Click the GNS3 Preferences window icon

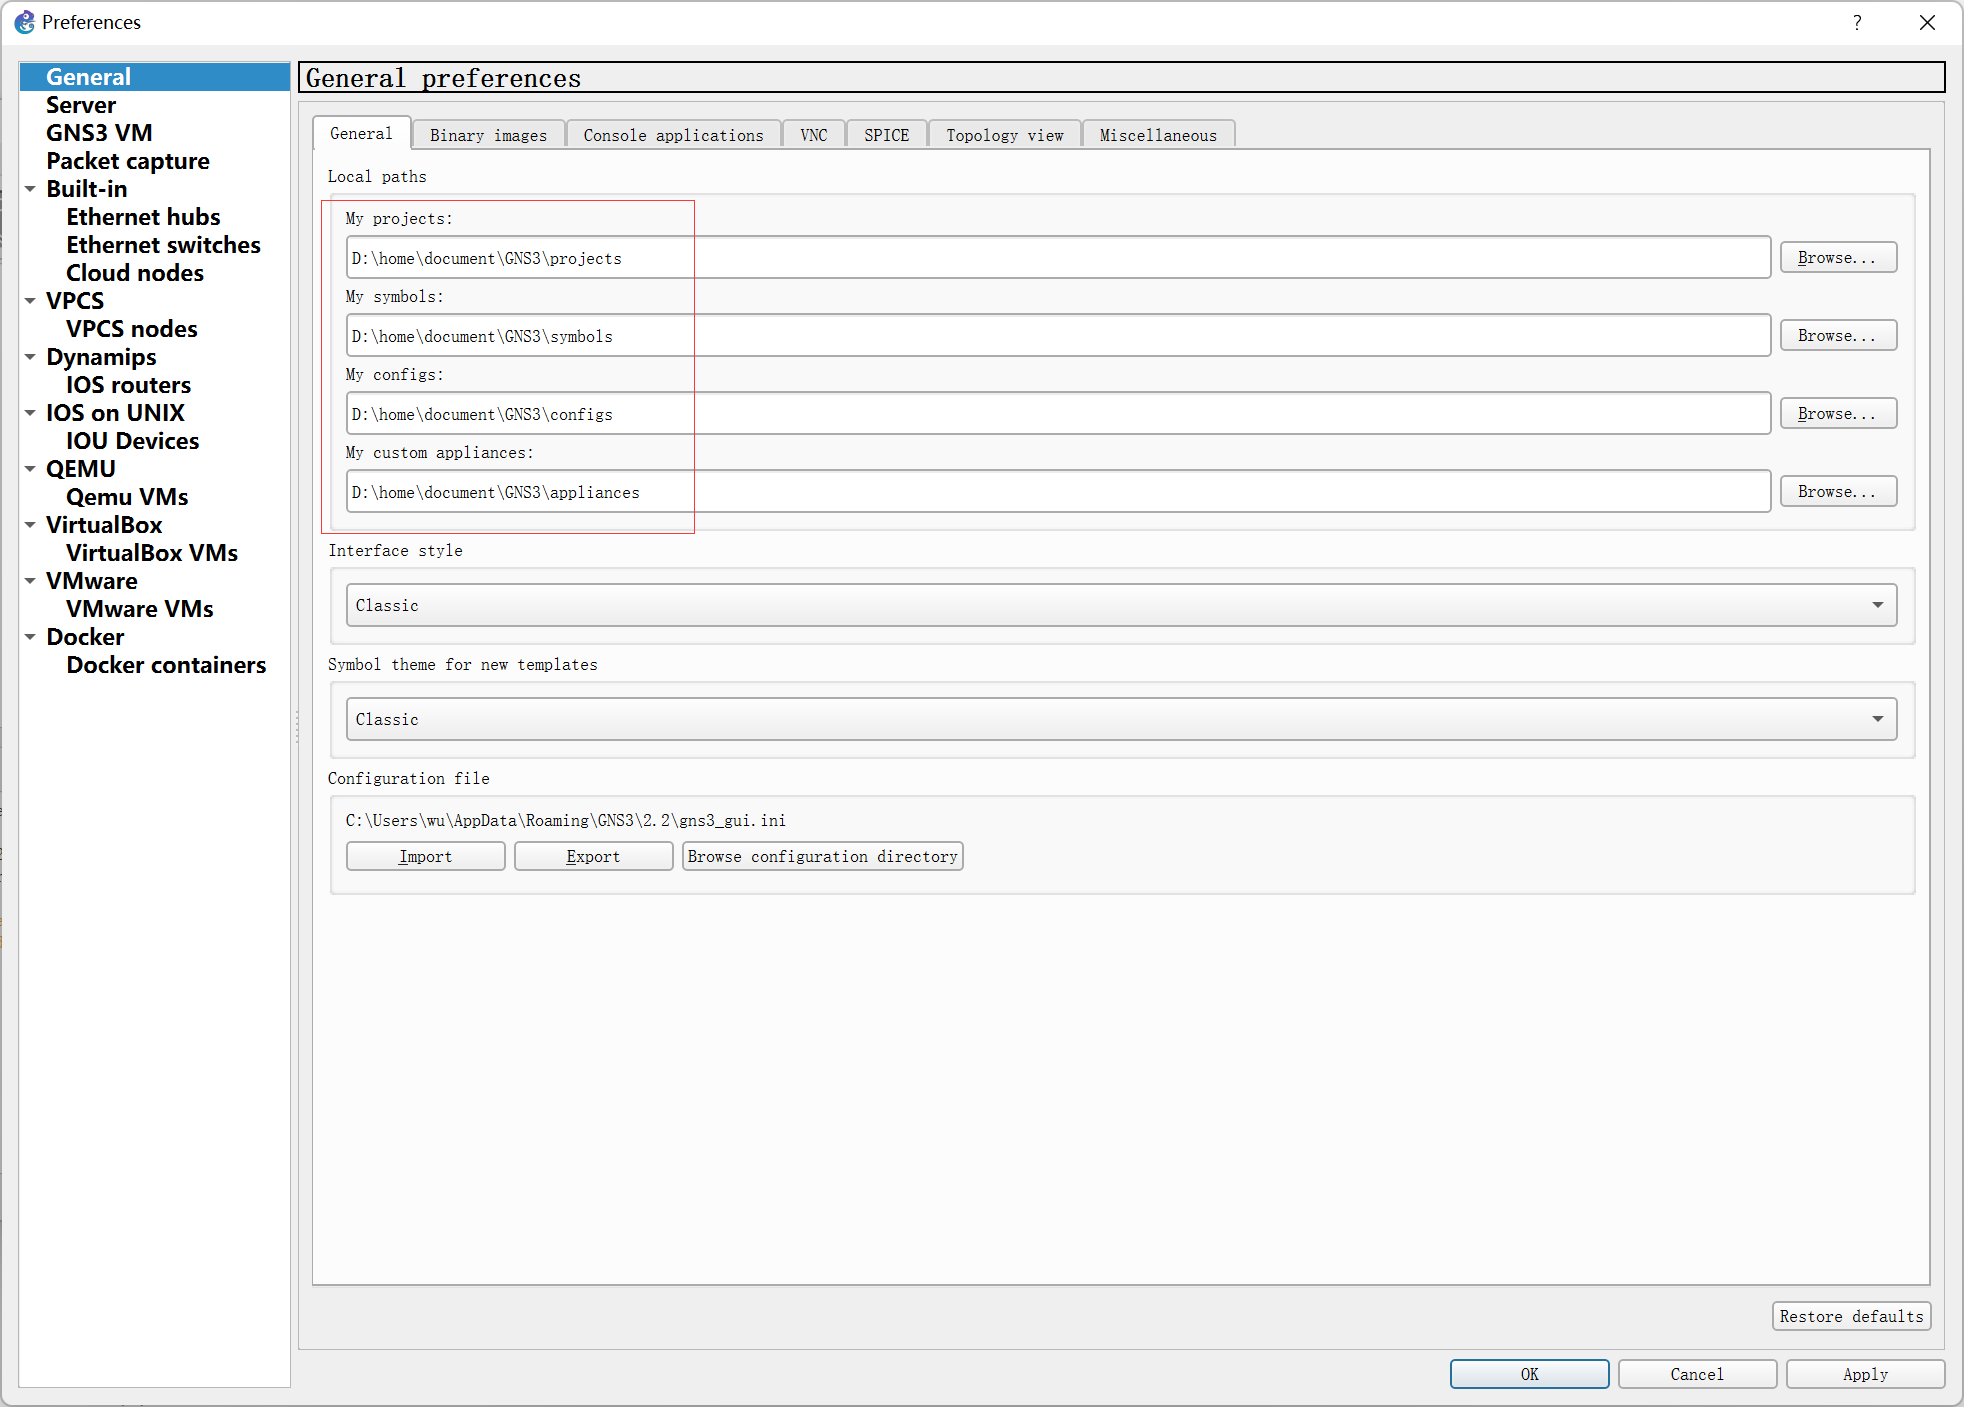point(24,22)
